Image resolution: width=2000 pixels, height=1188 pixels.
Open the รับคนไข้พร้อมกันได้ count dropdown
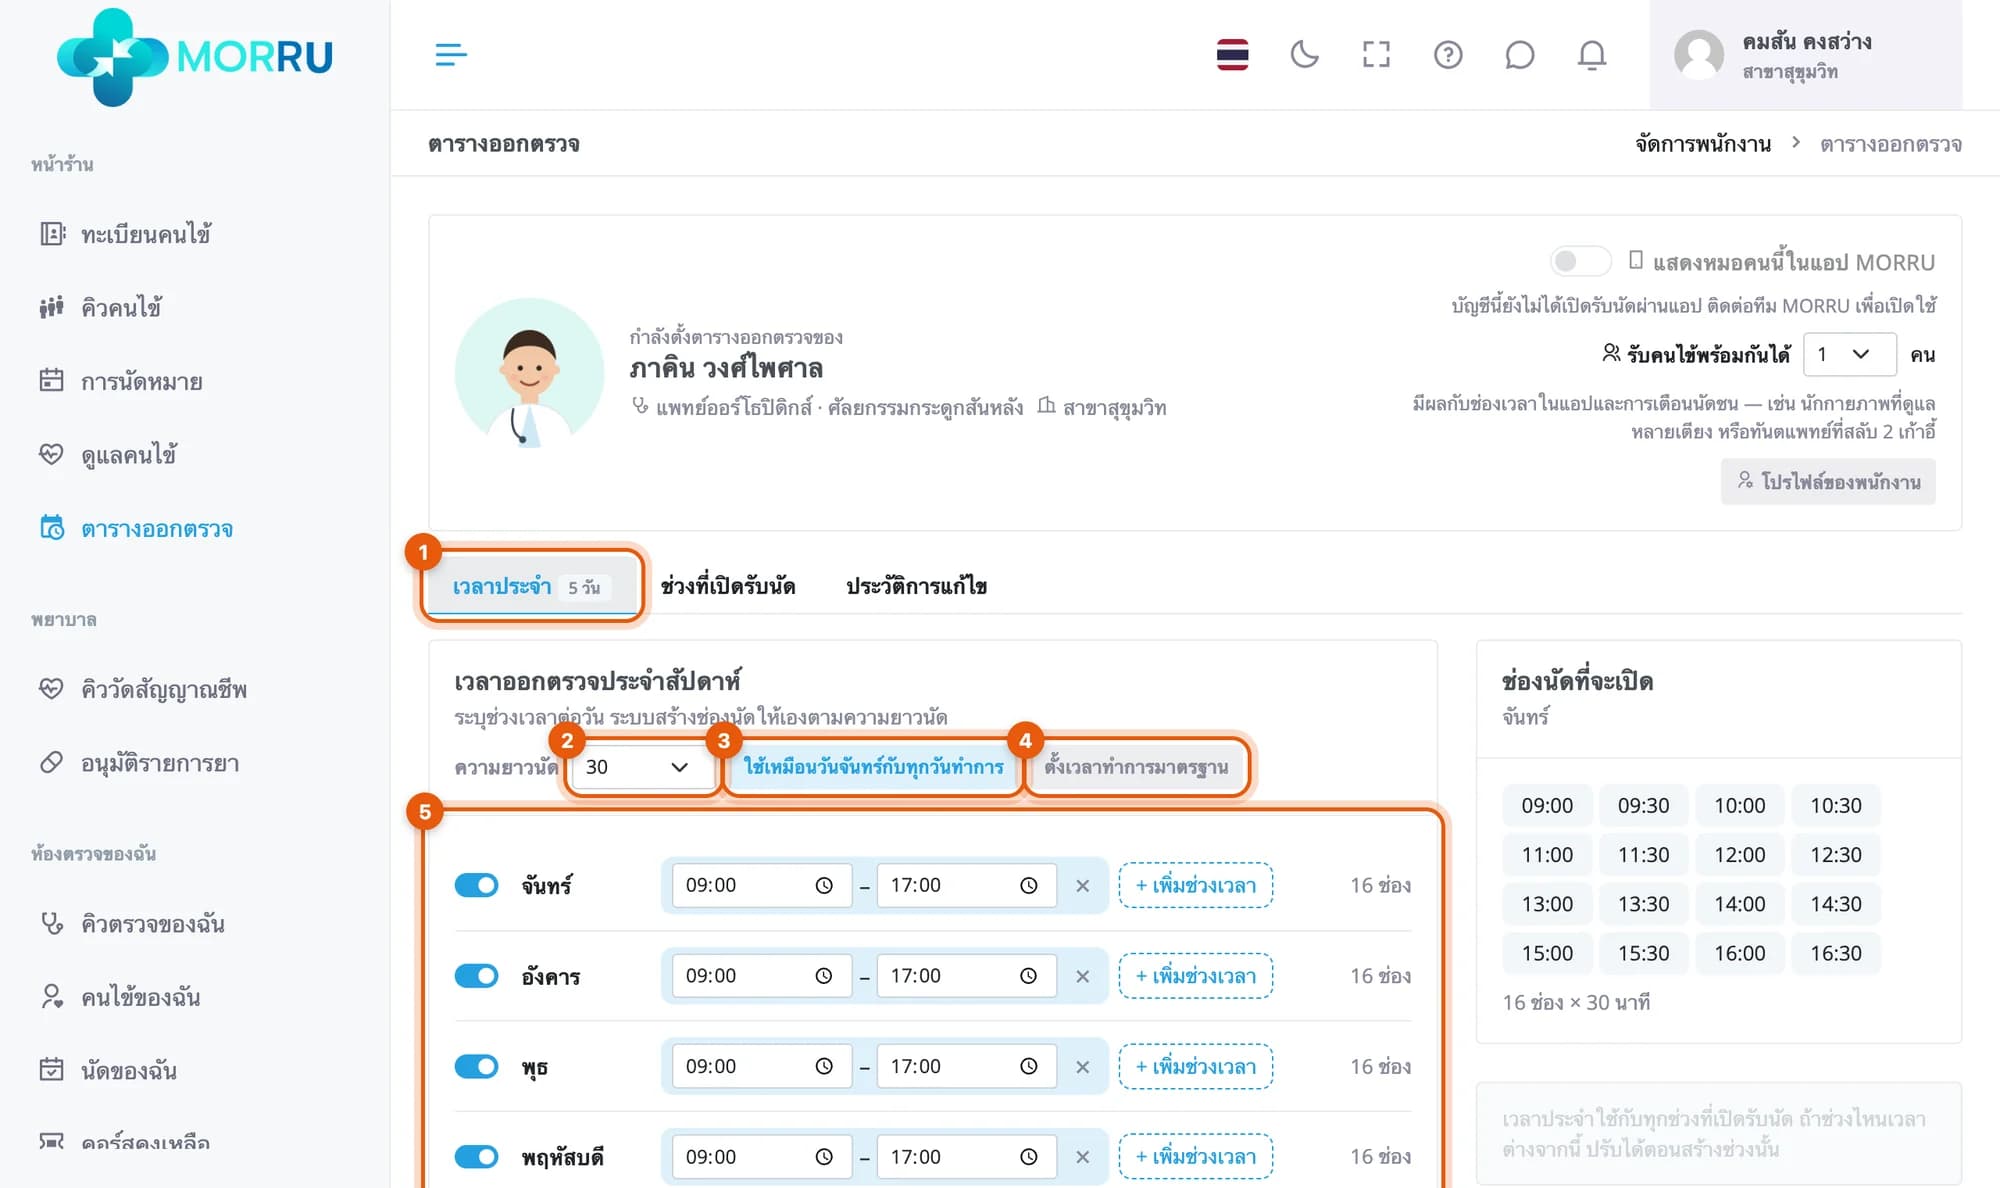pos(1849,354)
